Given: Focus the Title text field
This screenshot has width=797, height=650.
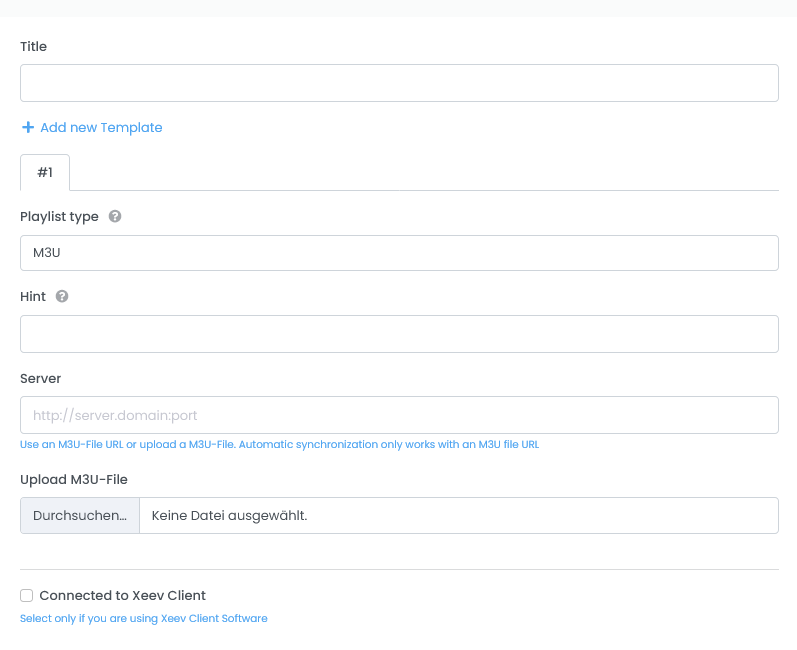Looking at the screenshot, I should click(x=399, y=83).
